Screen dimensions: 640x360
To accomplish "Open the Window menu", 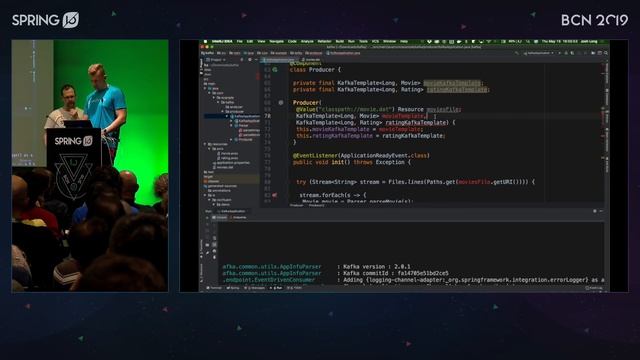I will [x=389, y=42].
